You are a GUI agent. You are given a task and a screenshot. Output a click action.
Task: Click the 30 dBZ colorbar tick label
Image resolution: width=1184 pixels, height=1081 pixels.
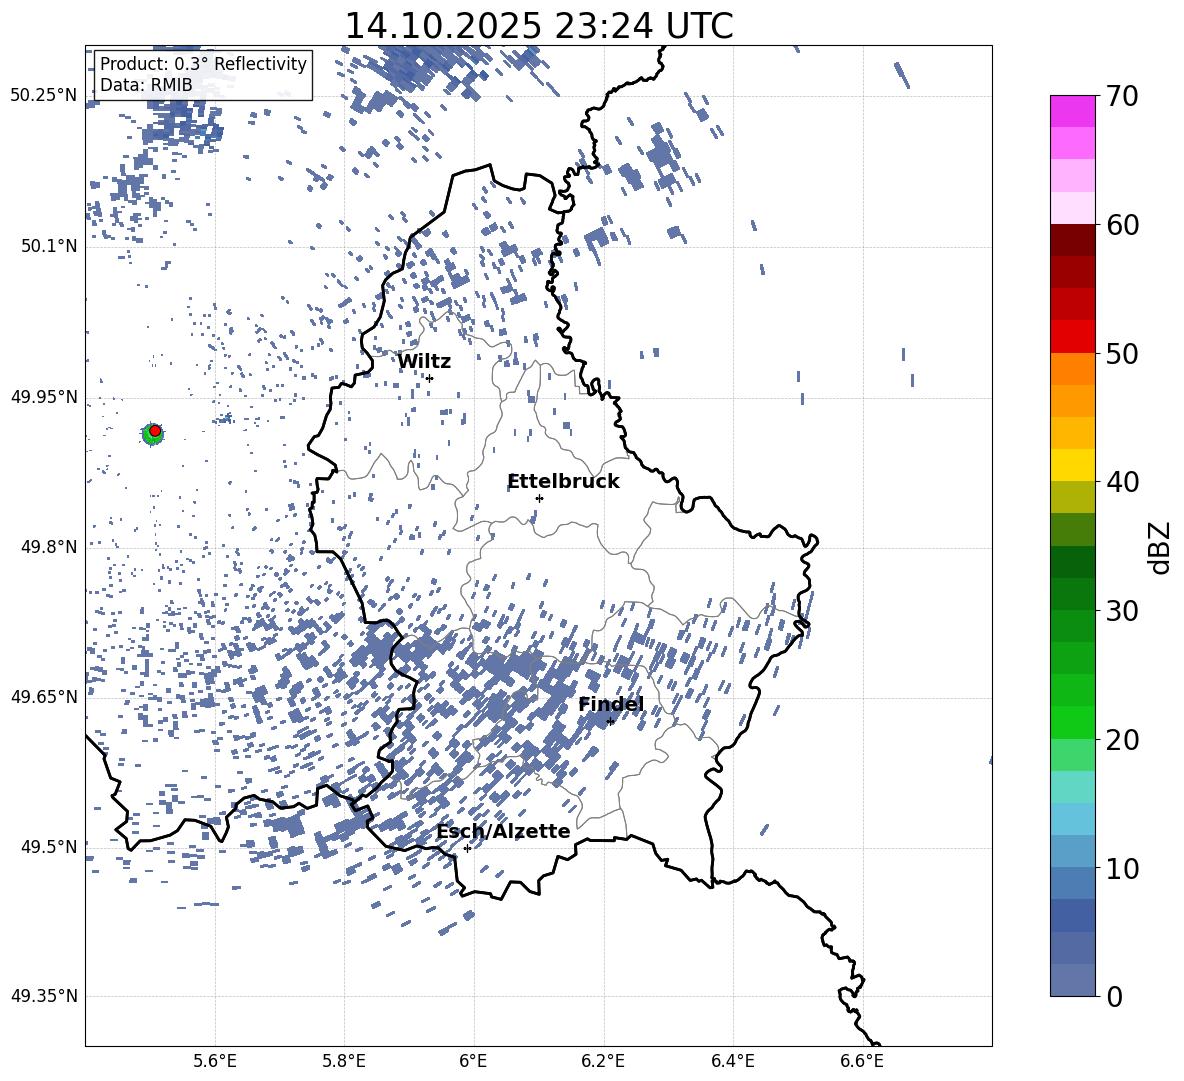[x=1122, y=611]
